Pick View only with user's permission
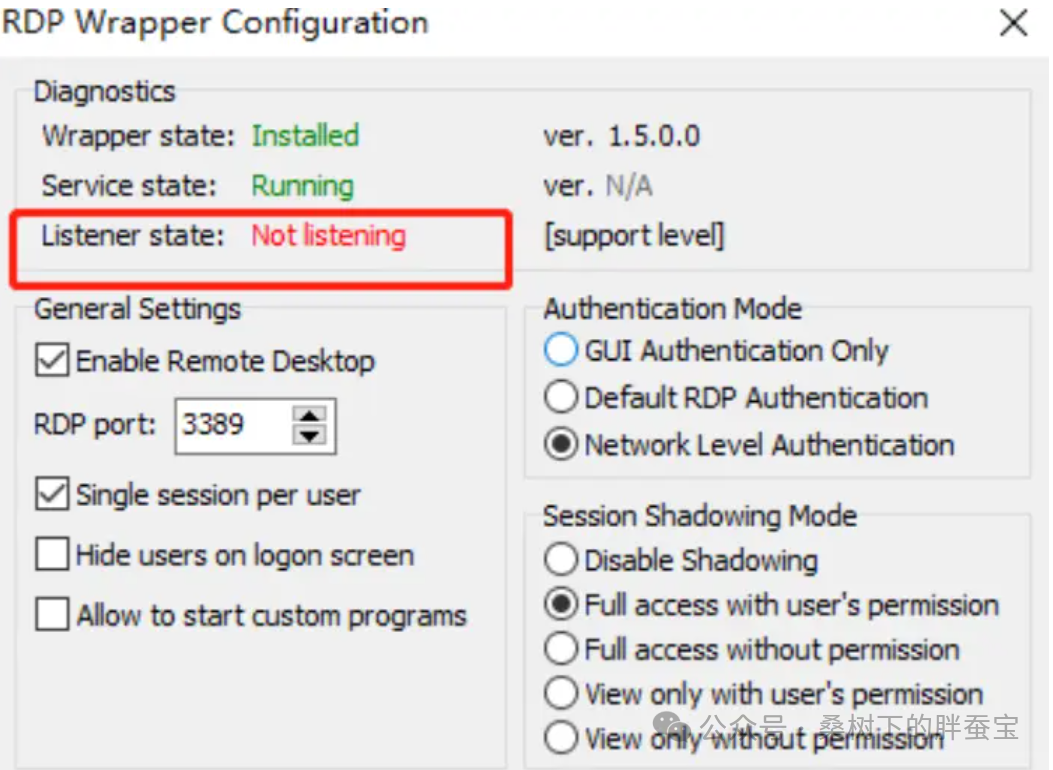1053x770 pixels. click(x=562, y=694)
